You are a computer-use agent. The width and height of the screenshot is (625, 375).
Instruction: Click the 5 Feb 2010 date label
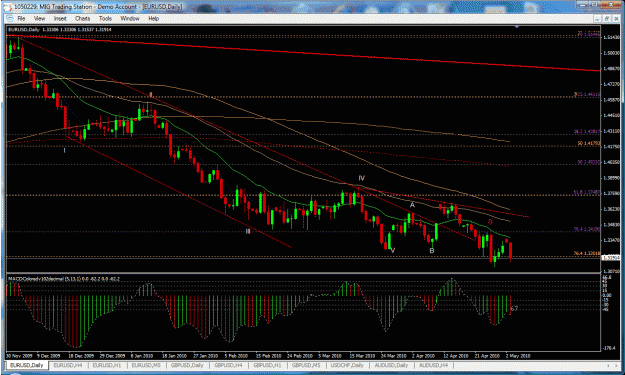(x=236, y=356)
